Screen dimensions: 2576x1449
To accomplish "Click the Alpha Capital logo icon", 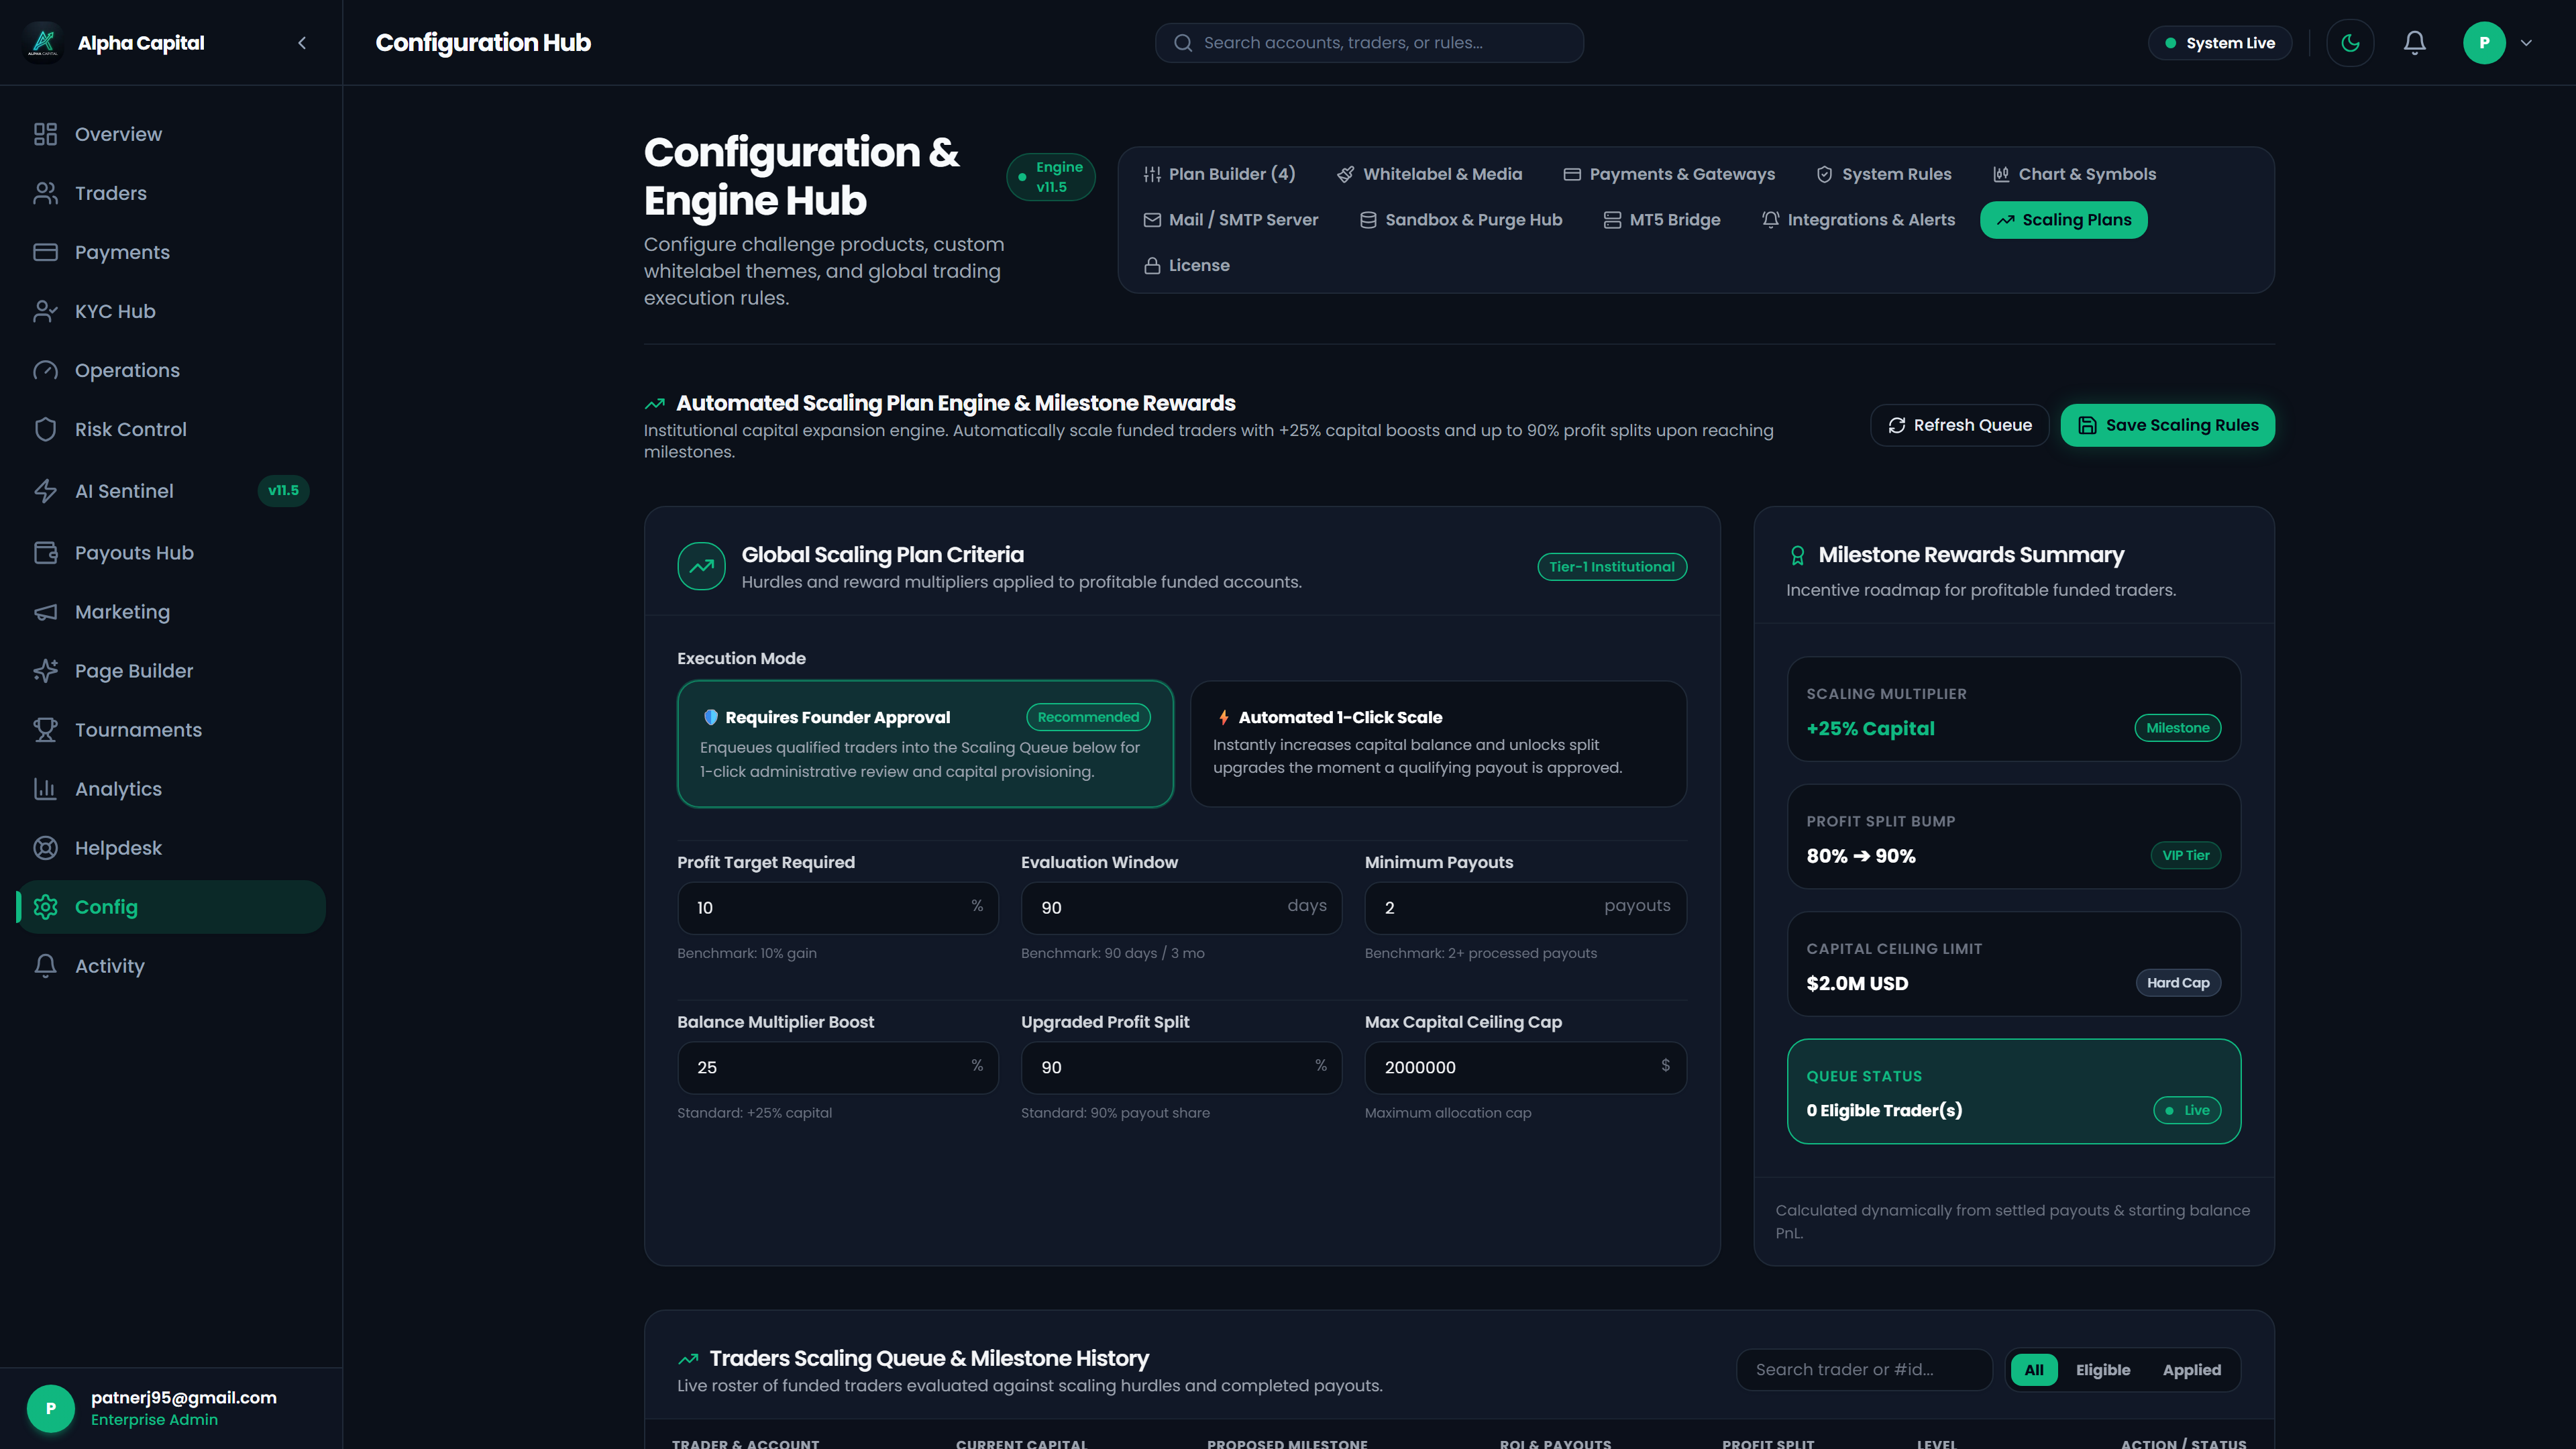I will 43,42.
